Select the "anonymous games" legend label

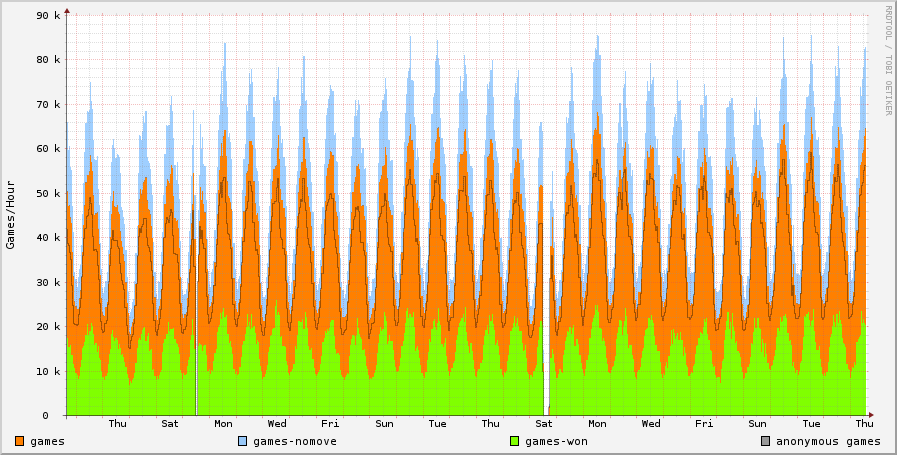point(828,441)
